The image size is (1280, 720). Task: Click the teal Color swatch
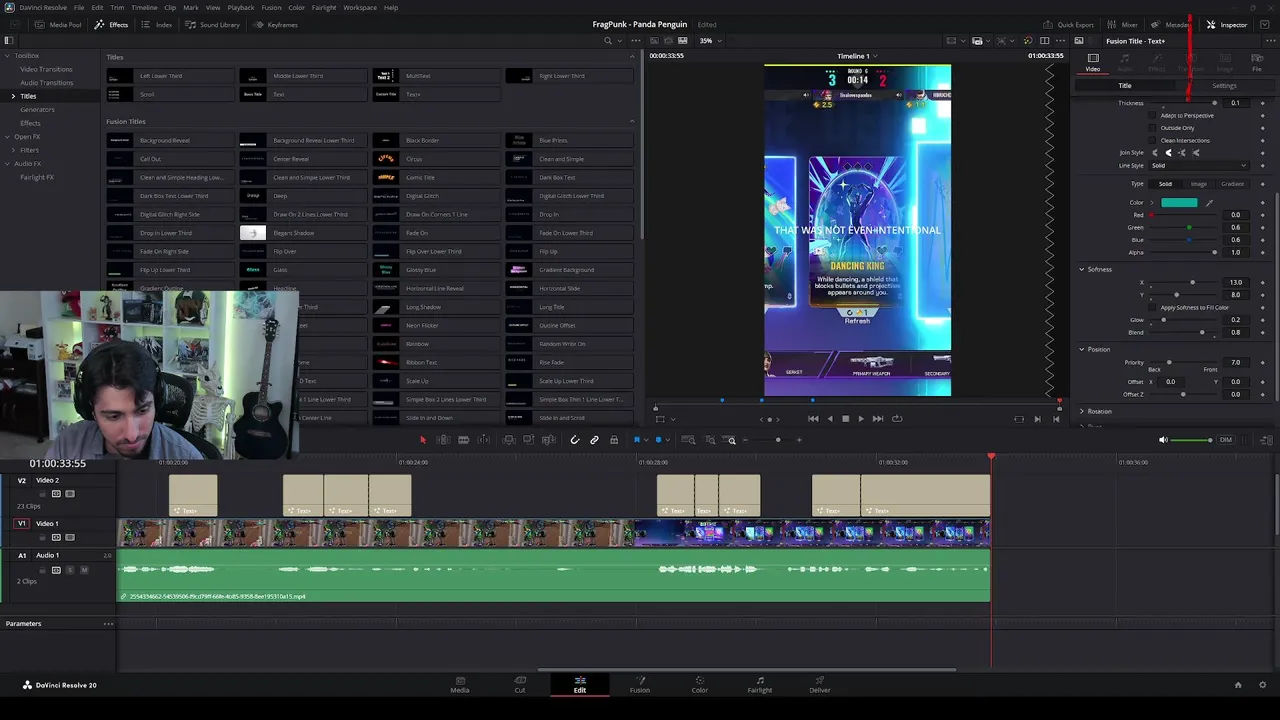(x=1179, y=203)
